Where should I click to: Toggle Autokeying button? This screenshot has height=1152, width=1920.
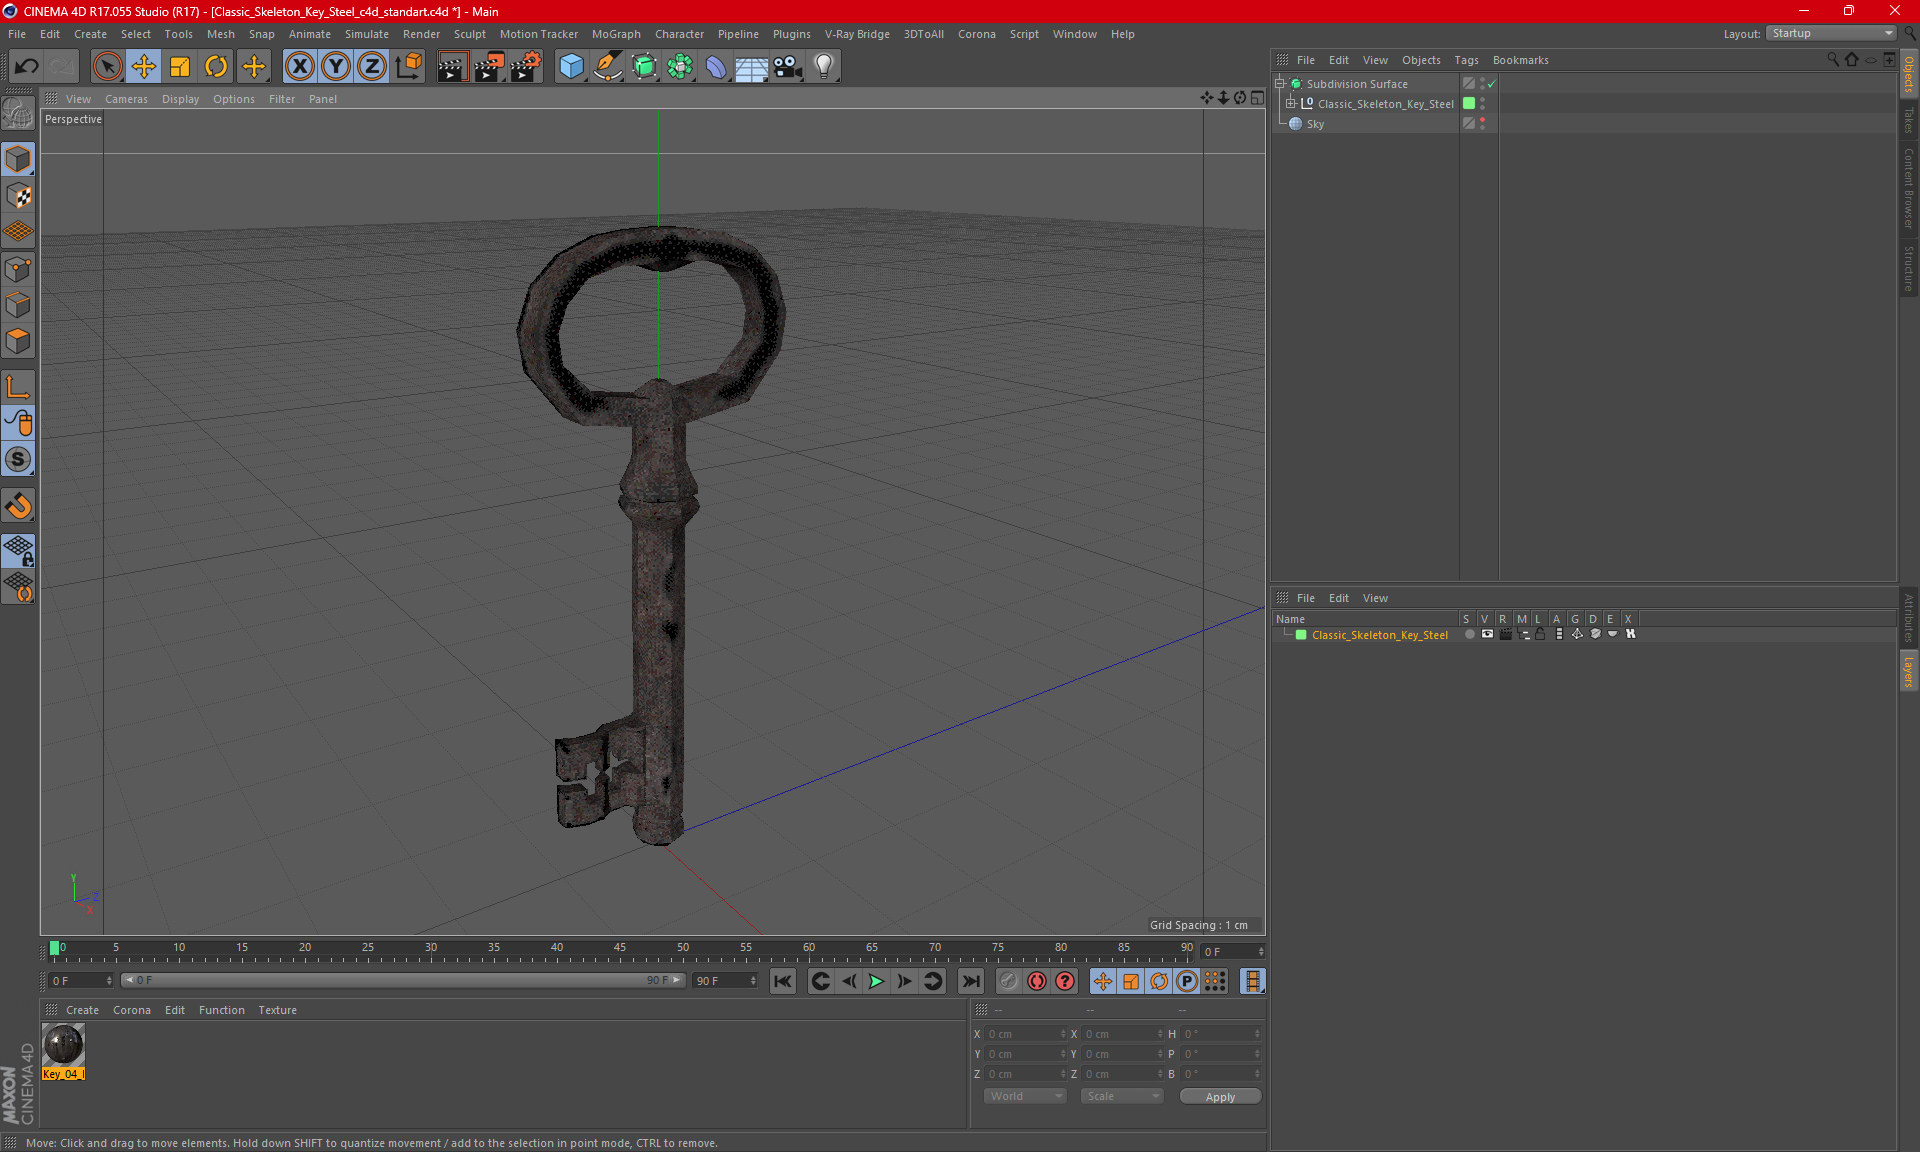point(1037,982)
